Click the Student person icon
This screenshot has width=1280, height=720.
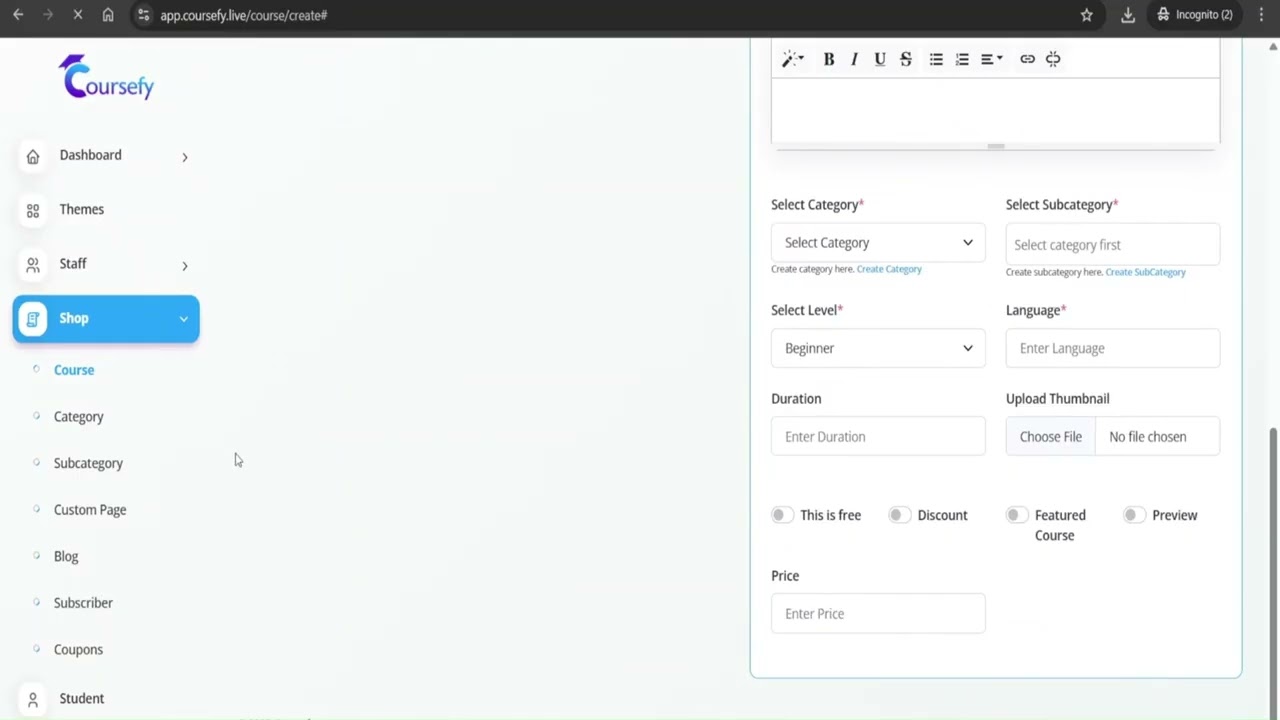click(33, 699)
